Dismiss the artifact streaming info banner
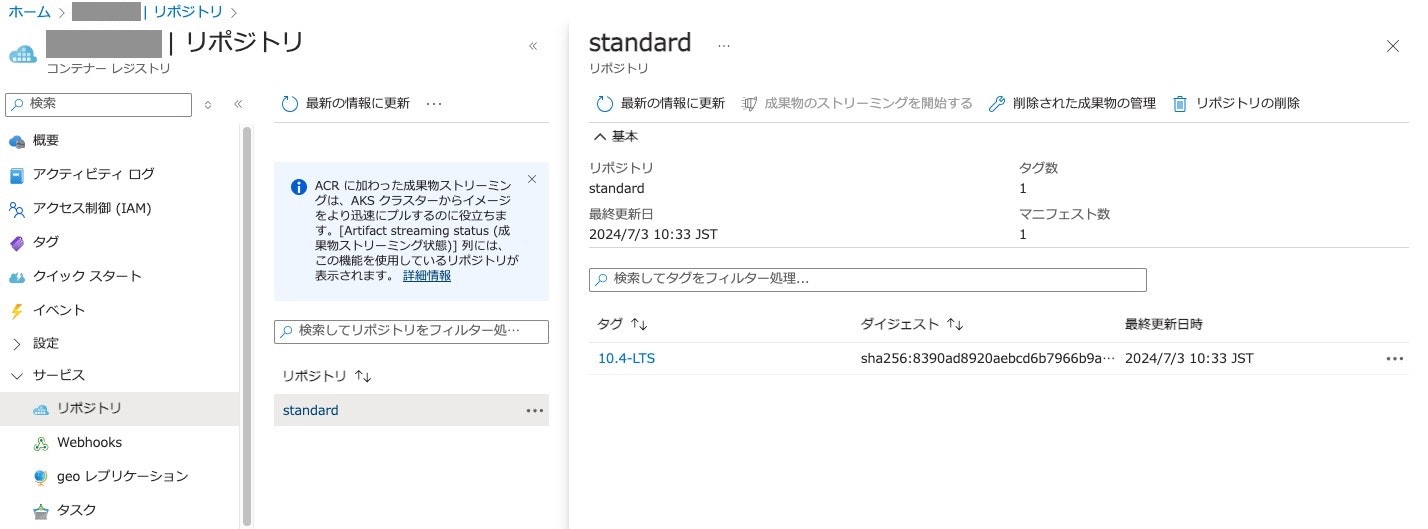The width and height of the screenshot is (1428, 529). click(x=532, y=179)
